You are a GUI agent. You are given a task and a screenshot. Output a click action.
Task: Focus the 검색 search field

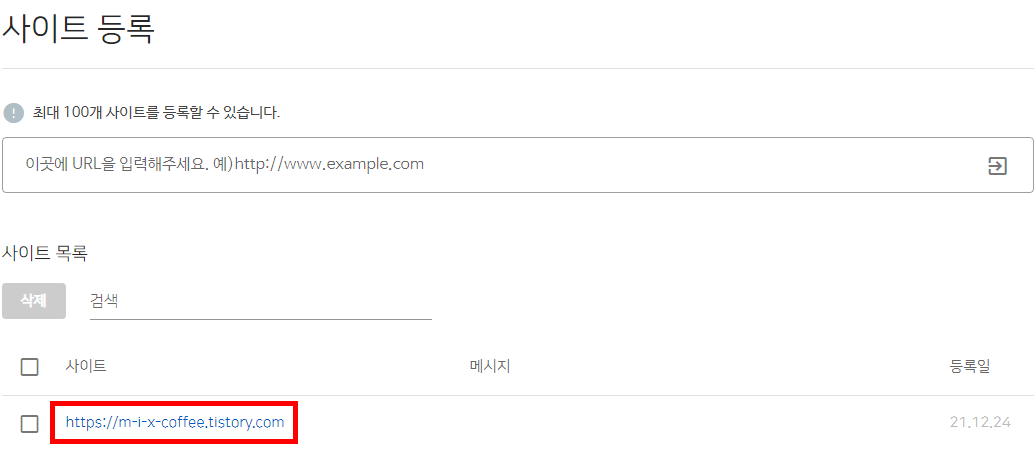[x=261, y=301]
